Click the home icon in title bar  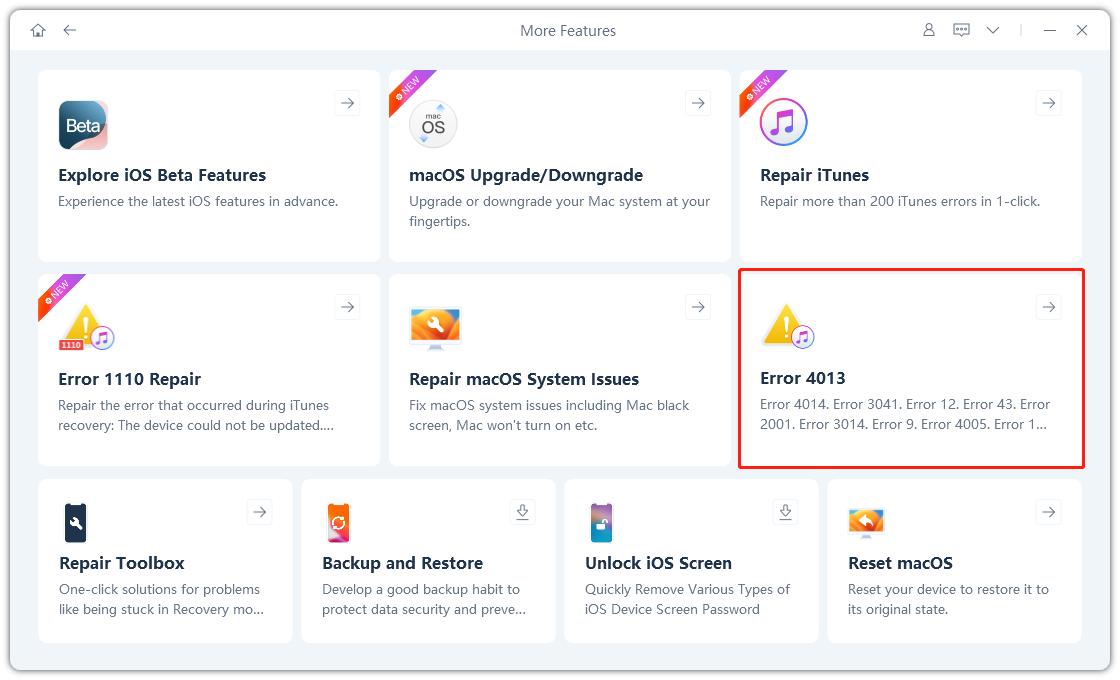click(x=38, y=30)
